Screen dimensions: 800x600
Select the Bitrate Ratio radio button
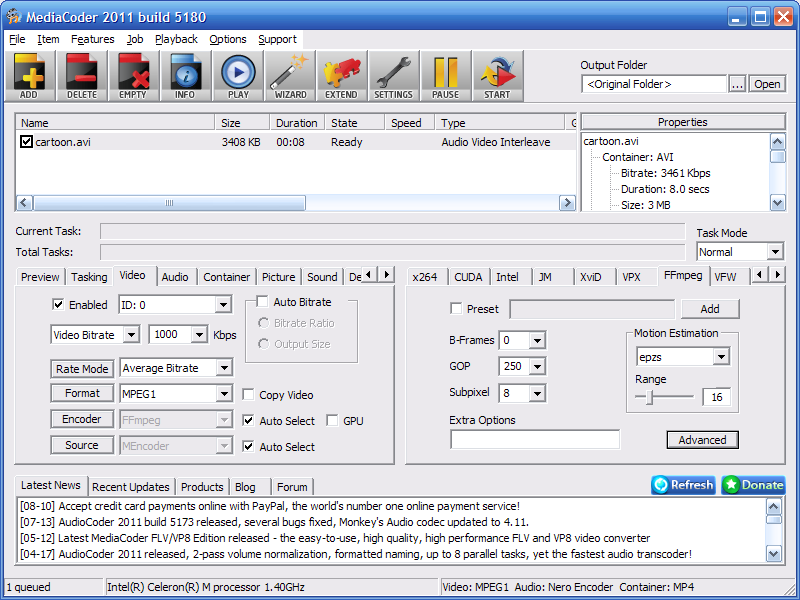pyautogui.click(x=263, y=323)
